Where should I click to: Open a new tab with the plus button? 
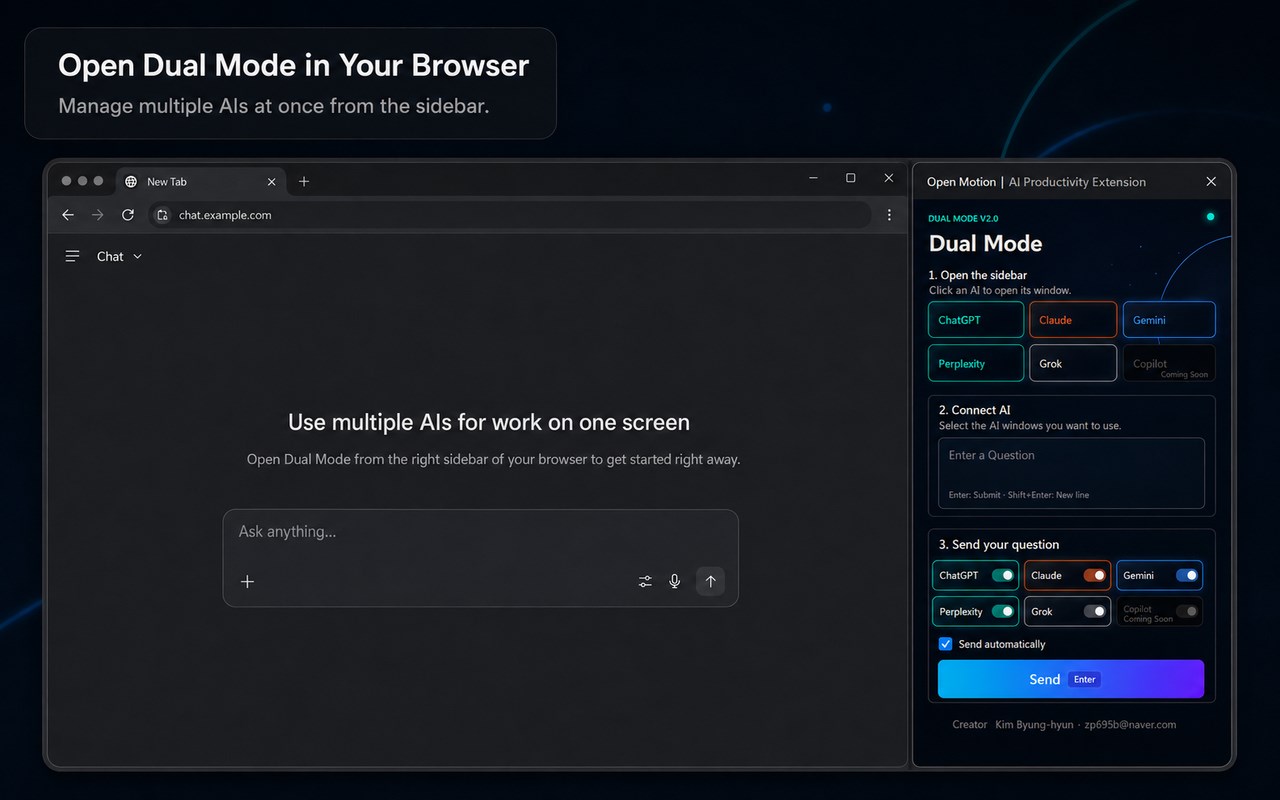click(x=304, y=182)
